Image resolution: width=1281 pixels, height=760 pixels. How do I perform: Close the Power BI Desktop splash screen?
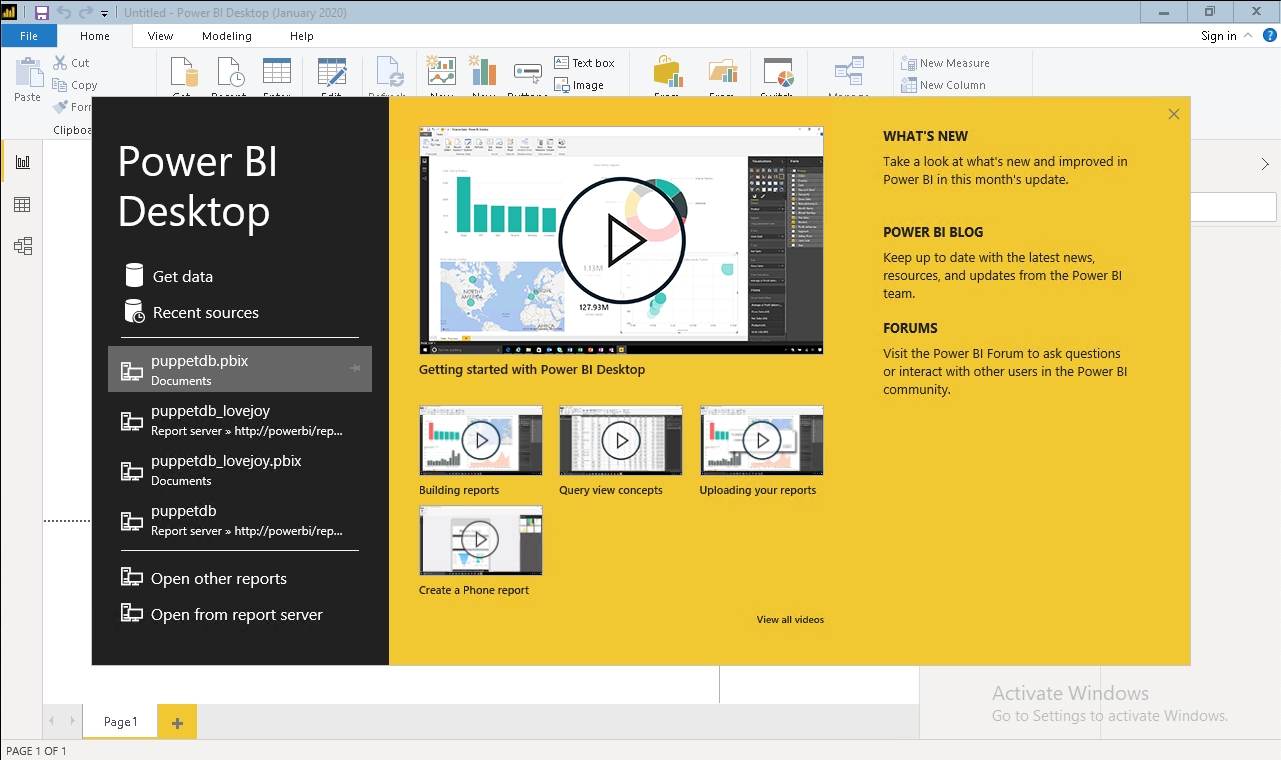[1174, 114]
